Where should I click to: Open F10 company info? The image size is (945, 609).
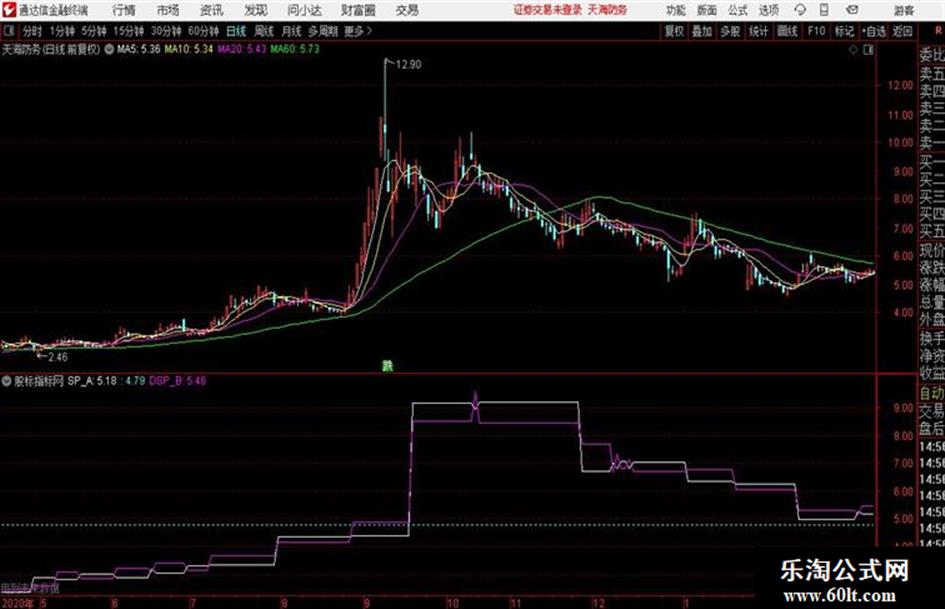click(x=816, y=31)
